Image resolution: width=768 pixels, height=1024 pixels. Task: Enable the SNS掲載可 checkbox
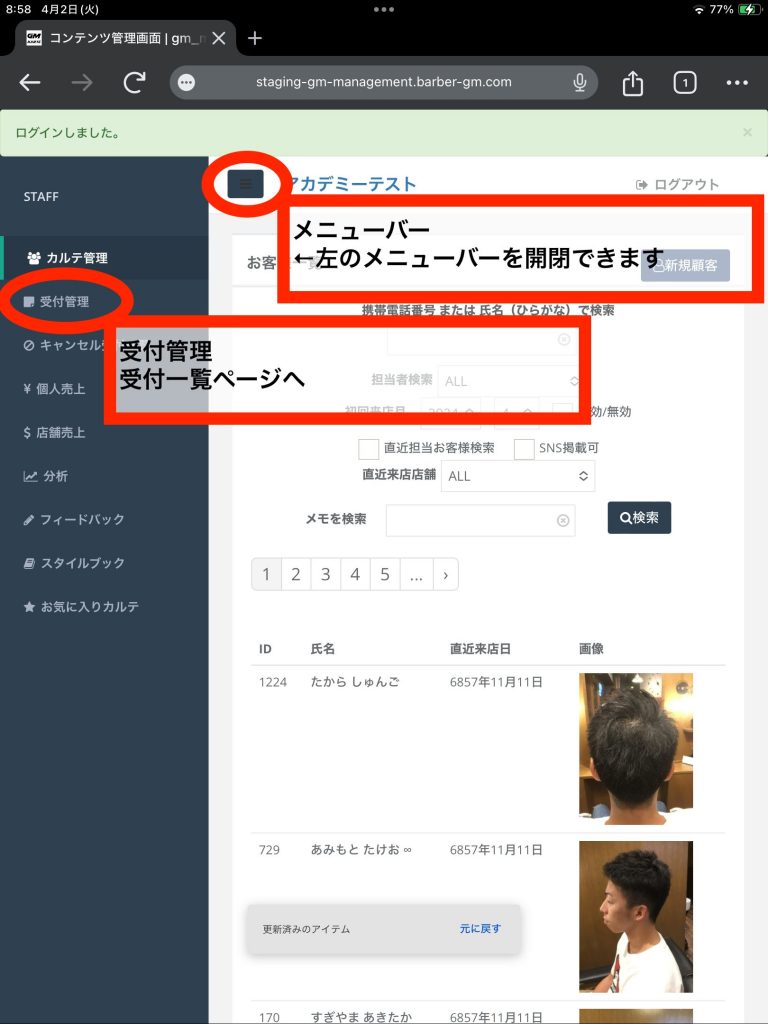click(524, 448)
